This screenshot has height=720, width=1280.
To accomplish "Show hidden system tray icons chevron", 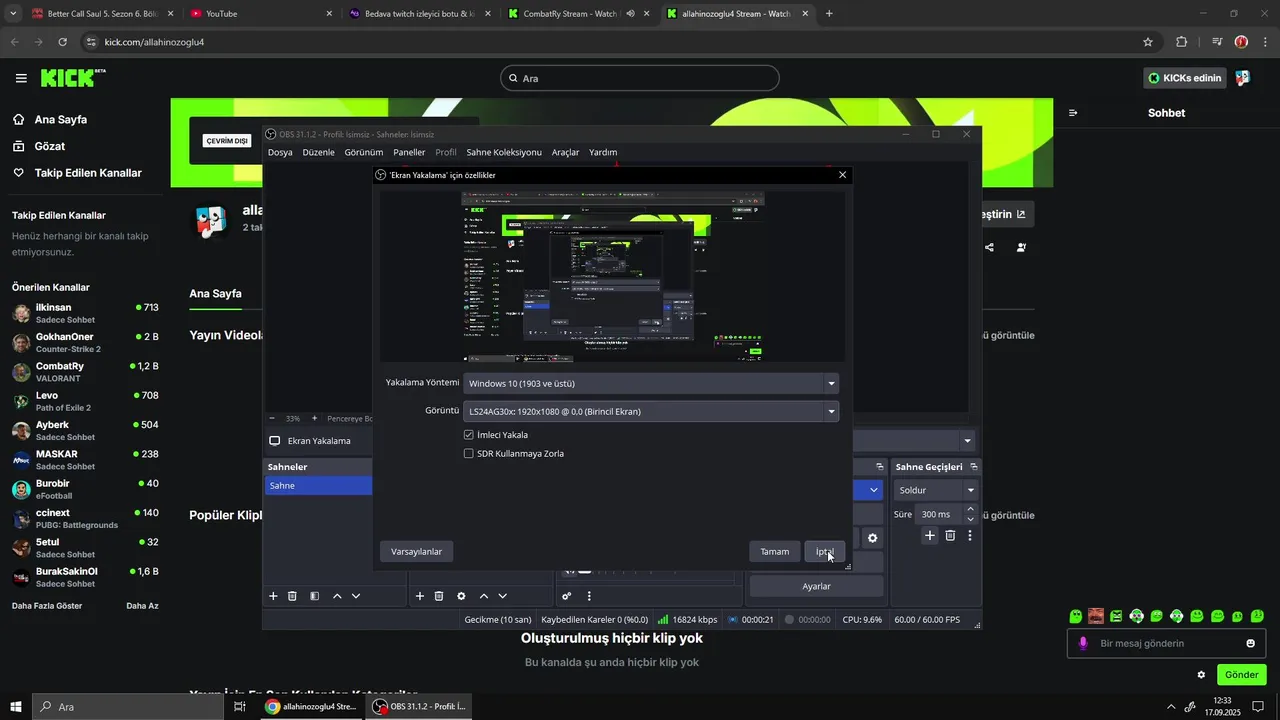I will click(1169, 706).
